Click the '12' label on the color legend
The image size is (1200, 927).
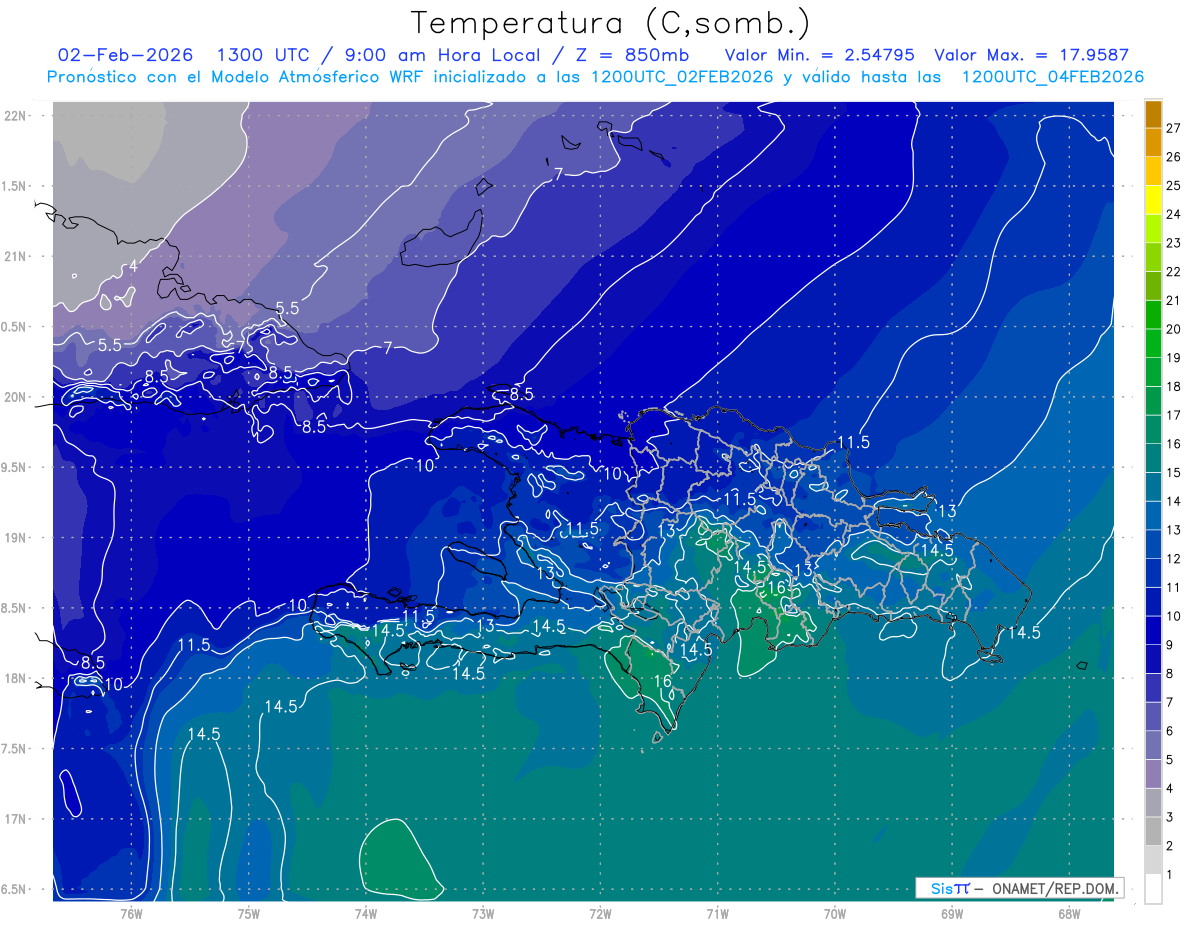pos(1173,559)
